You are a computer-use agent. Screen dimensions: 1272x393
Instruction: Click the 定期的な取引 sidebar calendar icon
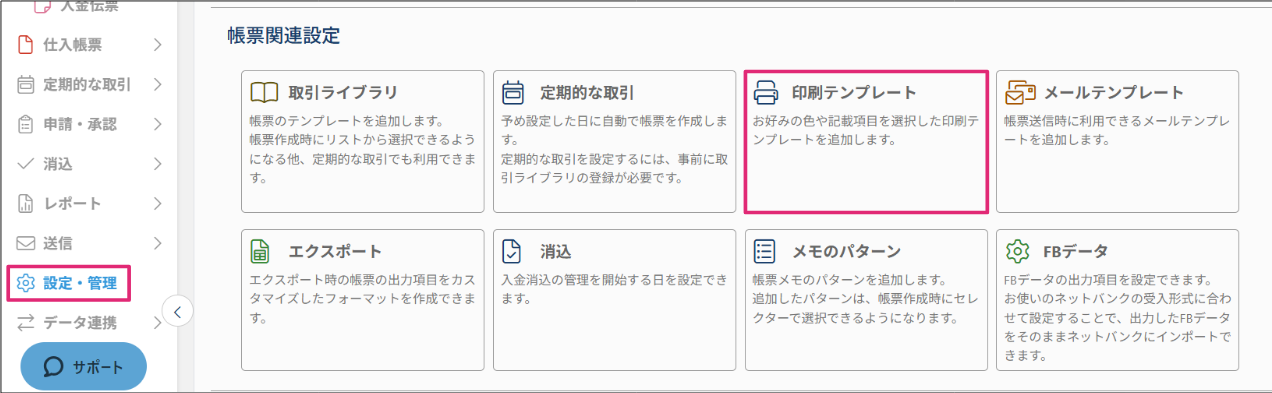coord(26,84)
